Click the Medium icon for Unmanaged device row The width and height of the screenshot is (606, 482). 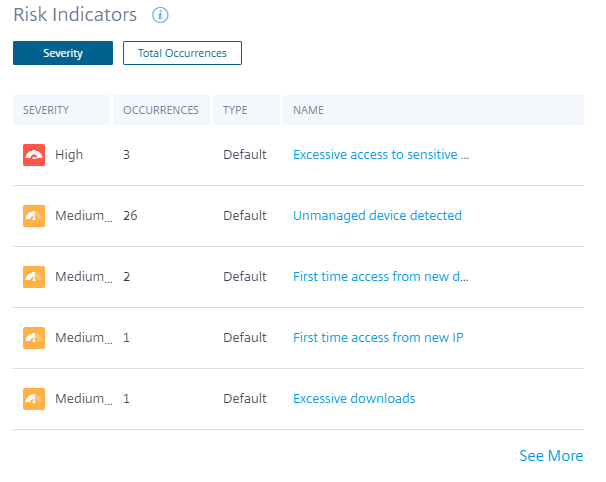coord(34,216)
